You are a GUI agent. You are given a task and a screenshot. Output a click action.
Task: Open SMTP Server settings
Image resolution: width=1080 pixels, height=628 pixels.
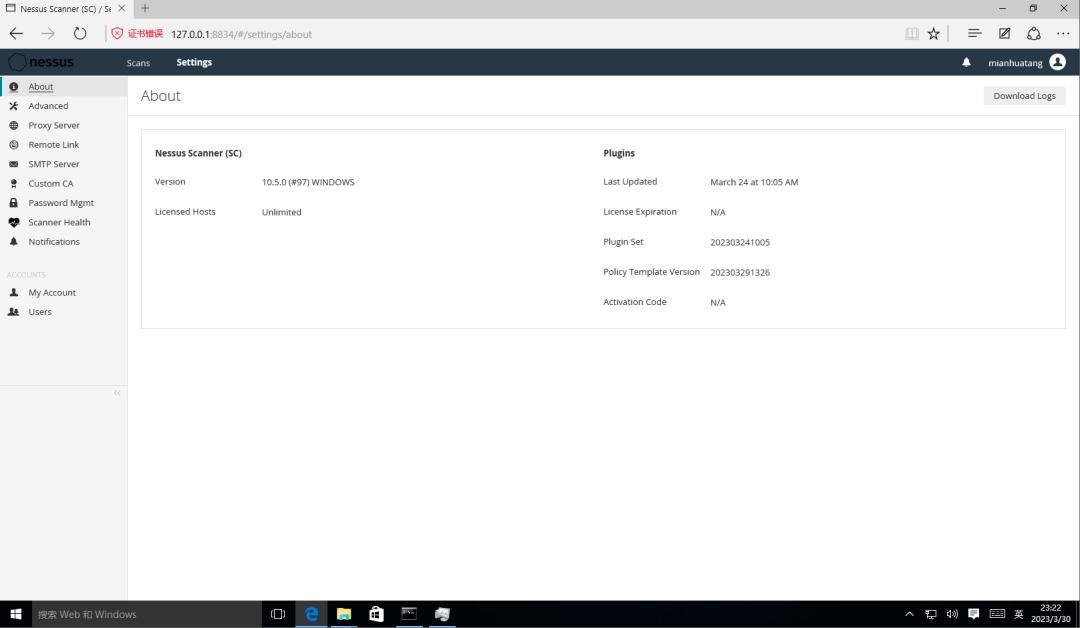pos(54,164)
